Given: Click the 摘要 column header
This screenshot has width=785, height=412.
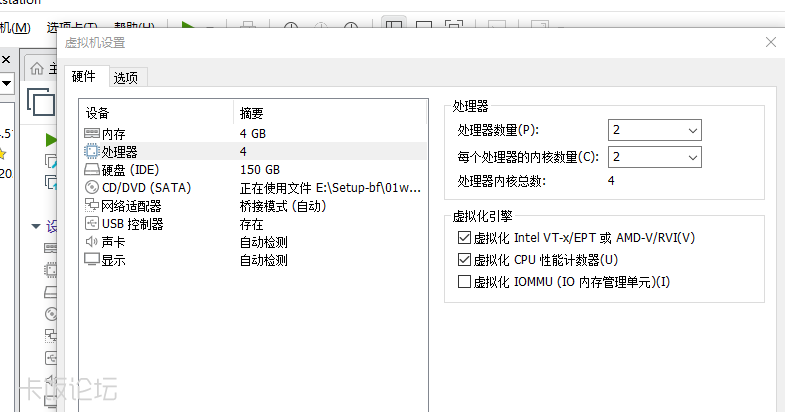Looking at the screenshot, I should [x=252, y=113].
